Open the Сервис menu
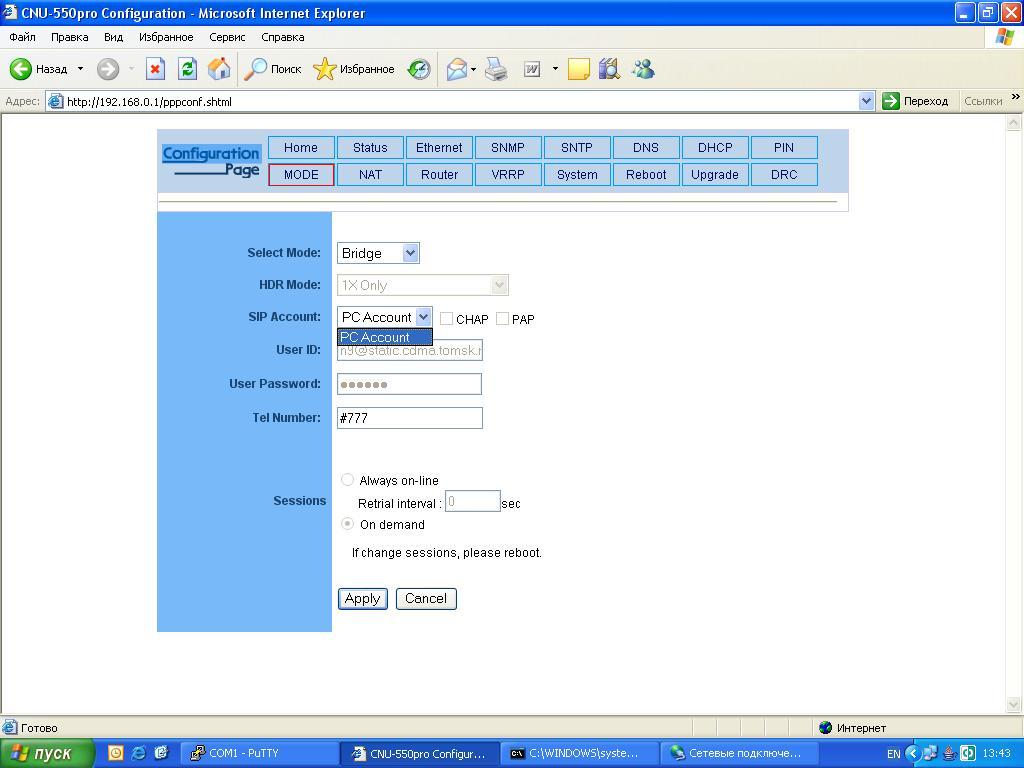Viewport: 1024px width, 768px height. coord(227,37)
